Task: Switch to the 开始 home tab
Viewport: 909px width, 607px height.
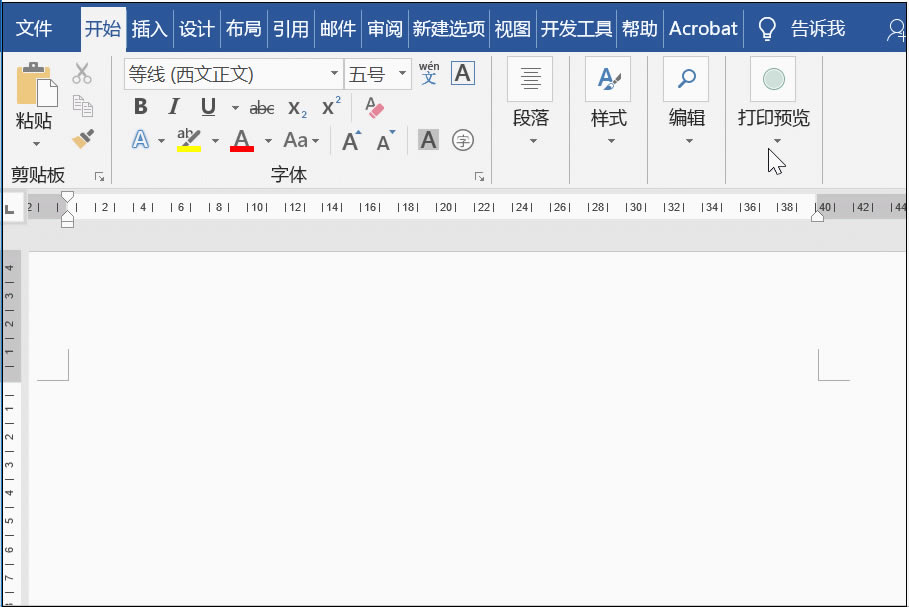Action: [x=103, y=28]
